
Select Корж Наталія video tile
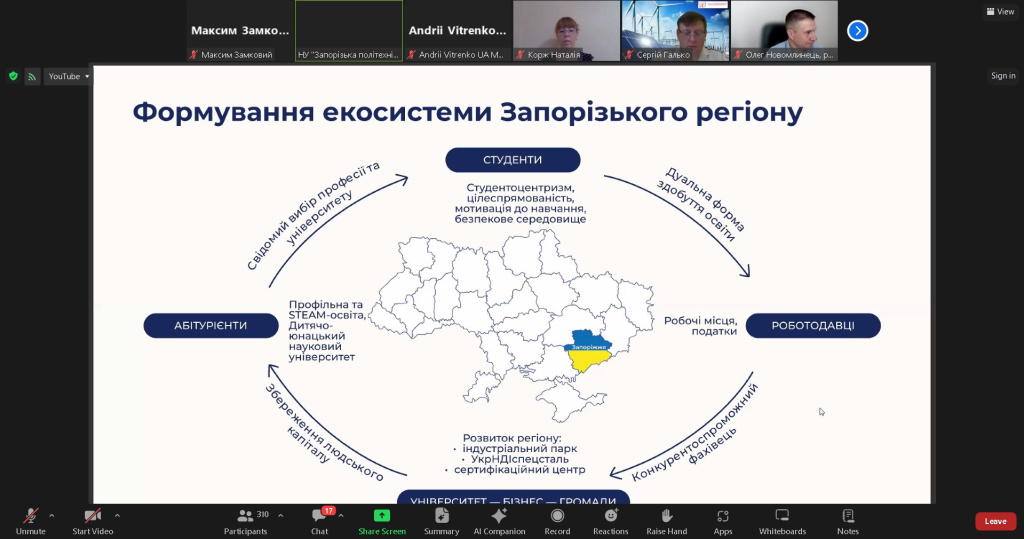click(566, 31)
